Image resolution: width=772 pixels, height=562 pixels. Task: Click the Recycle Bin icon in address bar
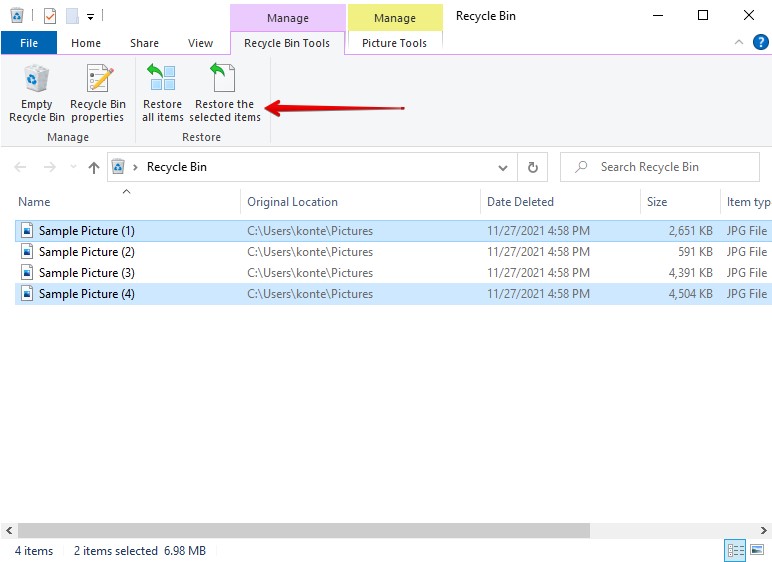tap(118, 167)
